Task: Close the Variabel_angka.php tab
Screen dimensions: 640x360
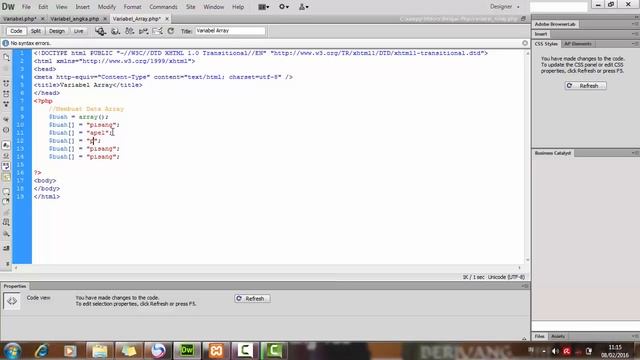Action: 105,19
